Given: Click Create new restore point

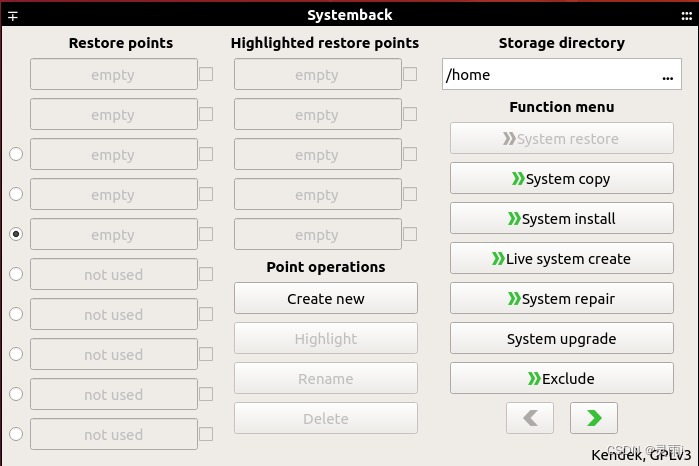Looking at the screenshot, I should click(x=326, y=299).
